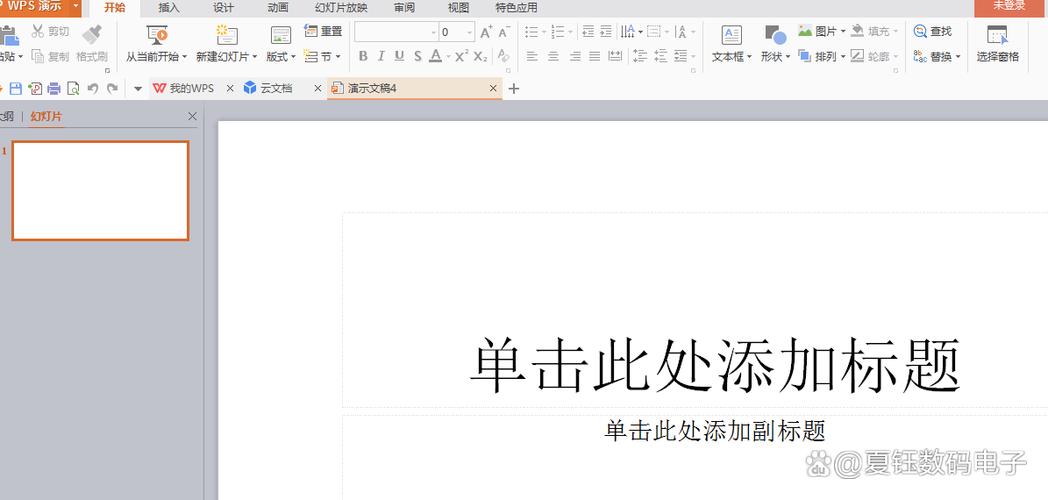Click the title placeholder 单击此处添加标题
Screen dimensions: 1048x500
point(715,366)
